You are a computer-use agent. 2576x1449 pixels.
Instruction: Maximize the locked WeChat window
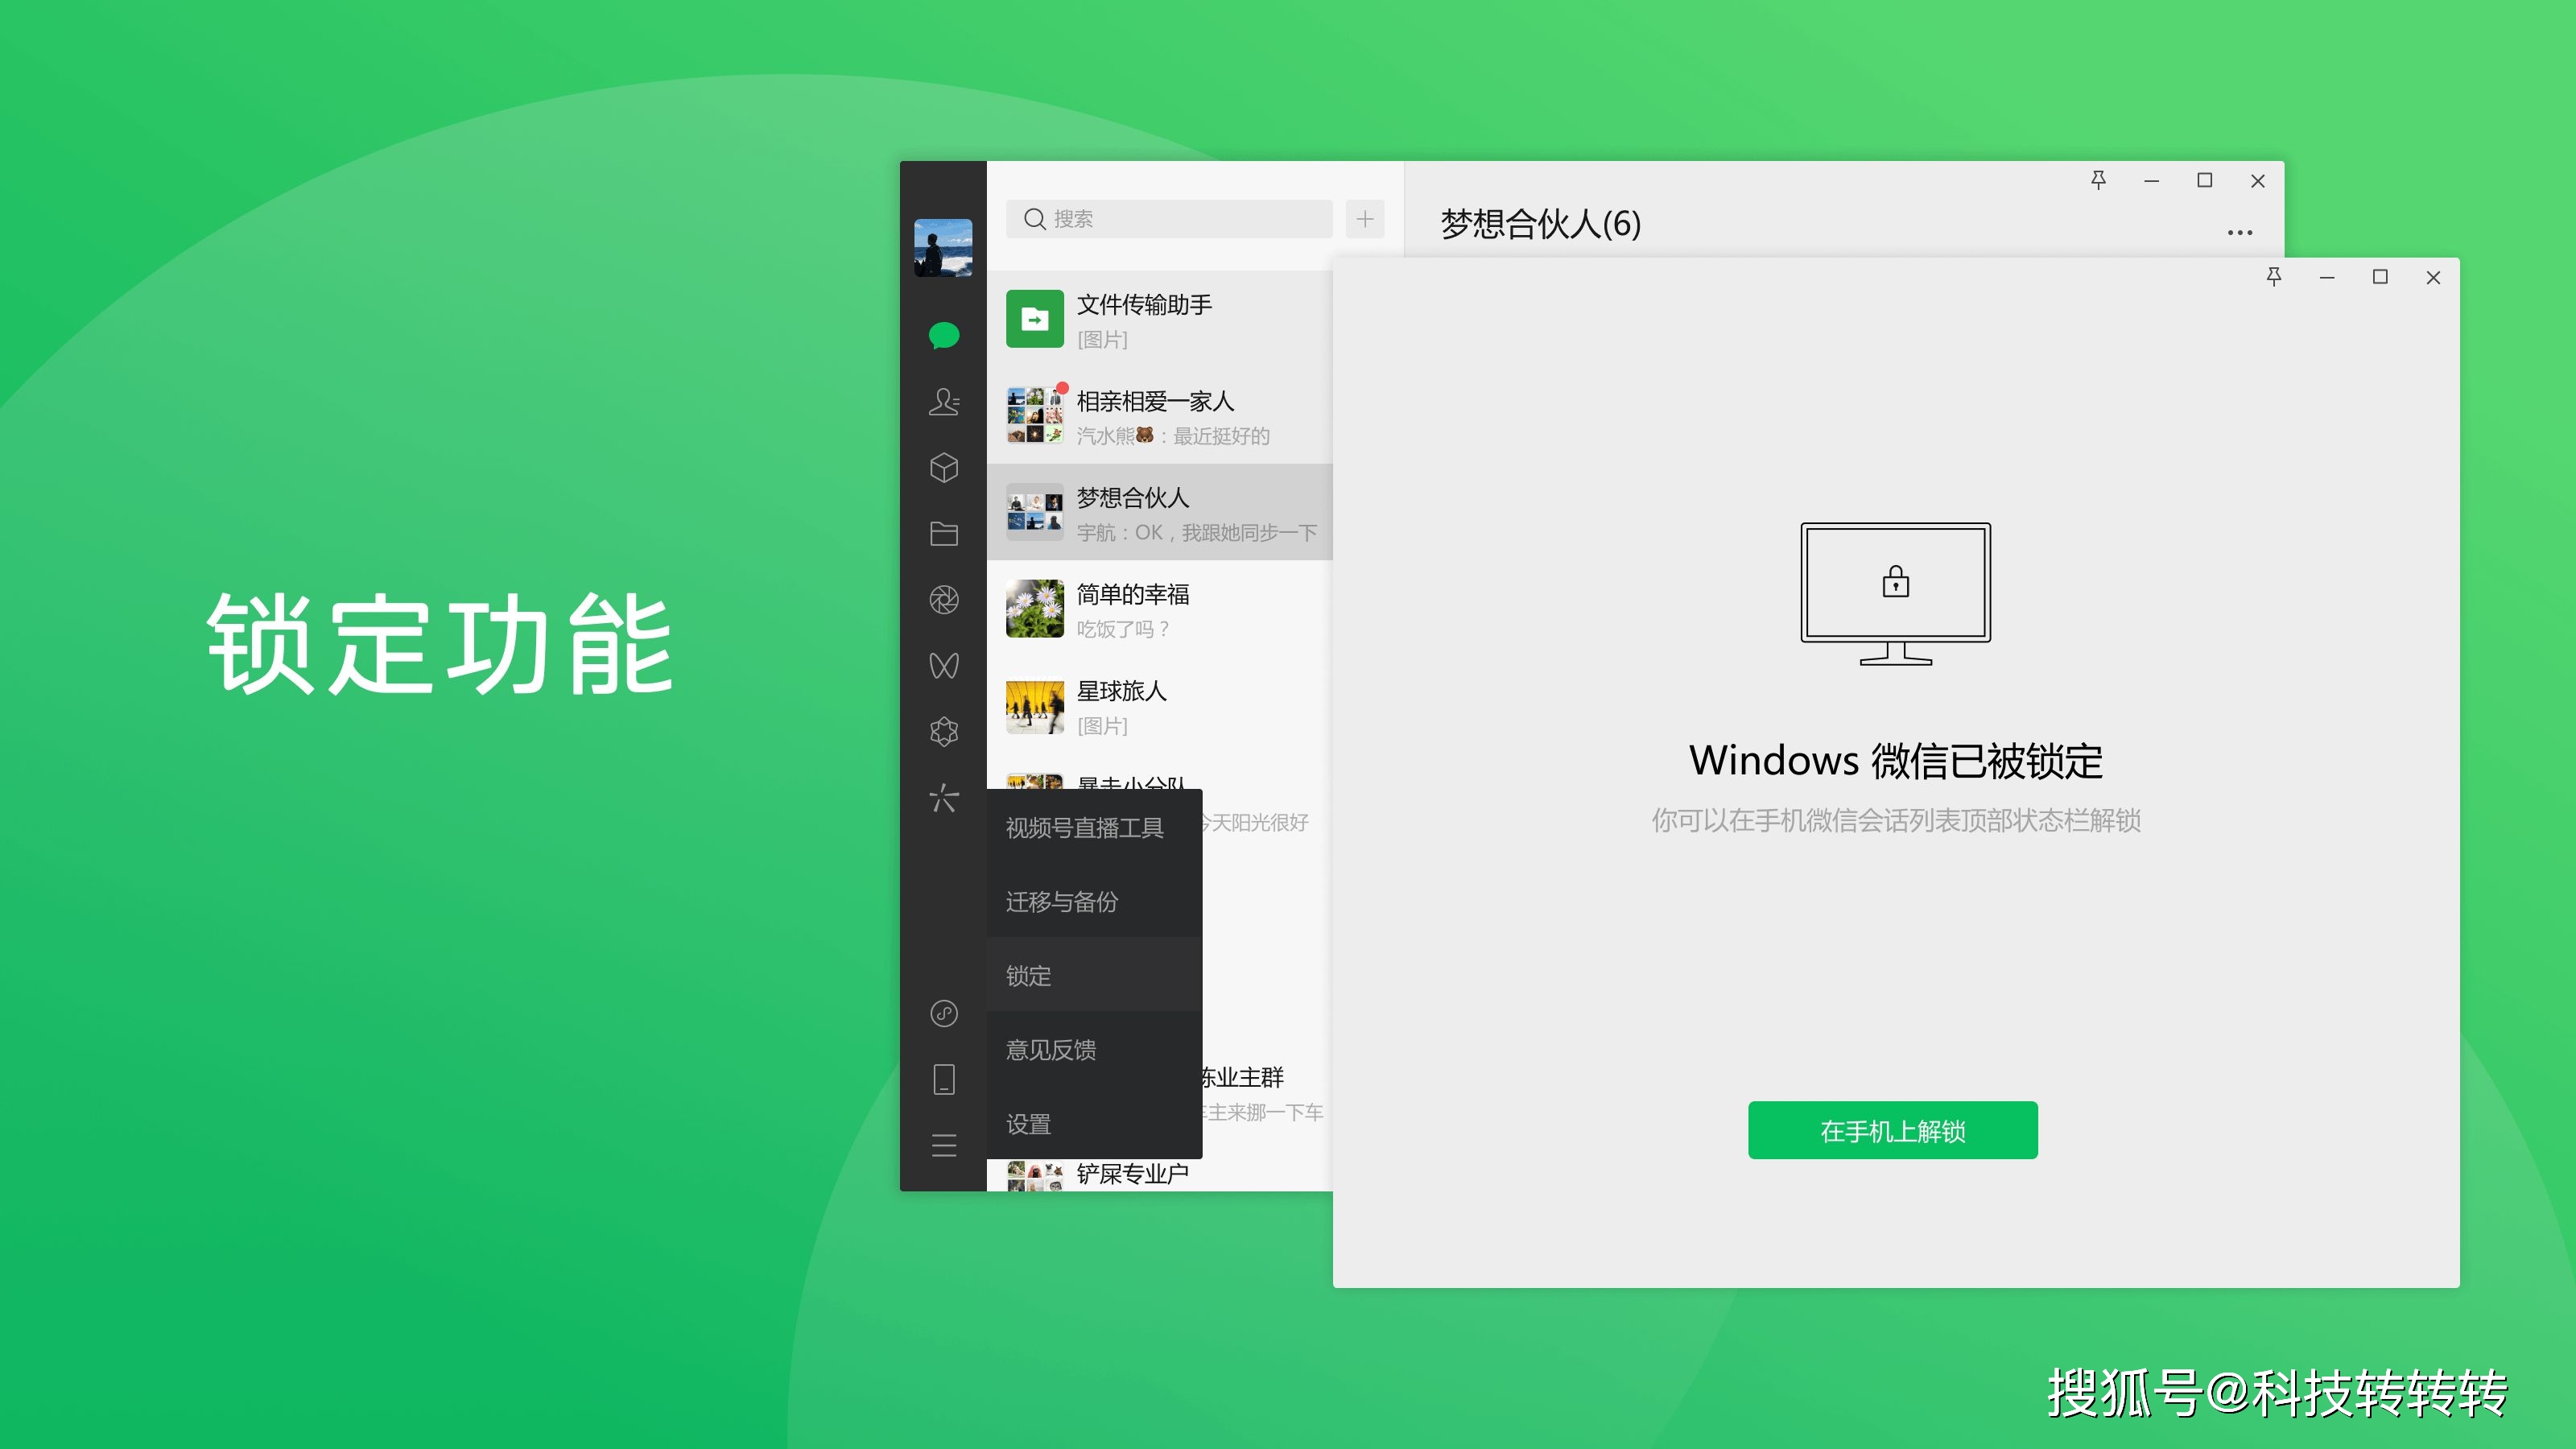pyautogui.click(x=2379, y=277)
